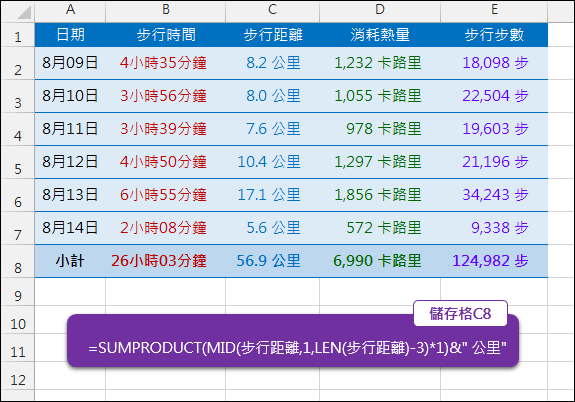Select the 8月13日 date cell
The height and width of the screenshot is (402, 575).
point(70,195)
